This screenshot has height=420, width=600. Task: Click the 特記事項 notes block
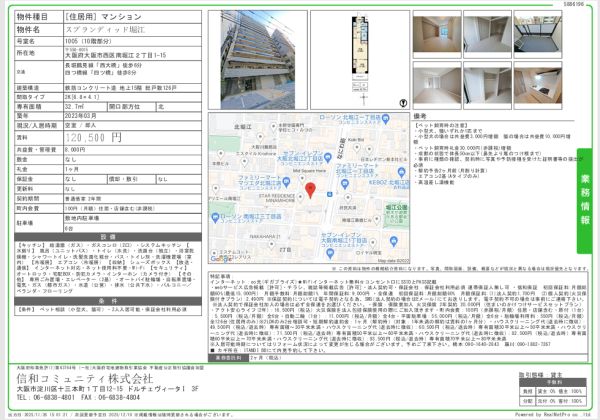tap(398, 313)
